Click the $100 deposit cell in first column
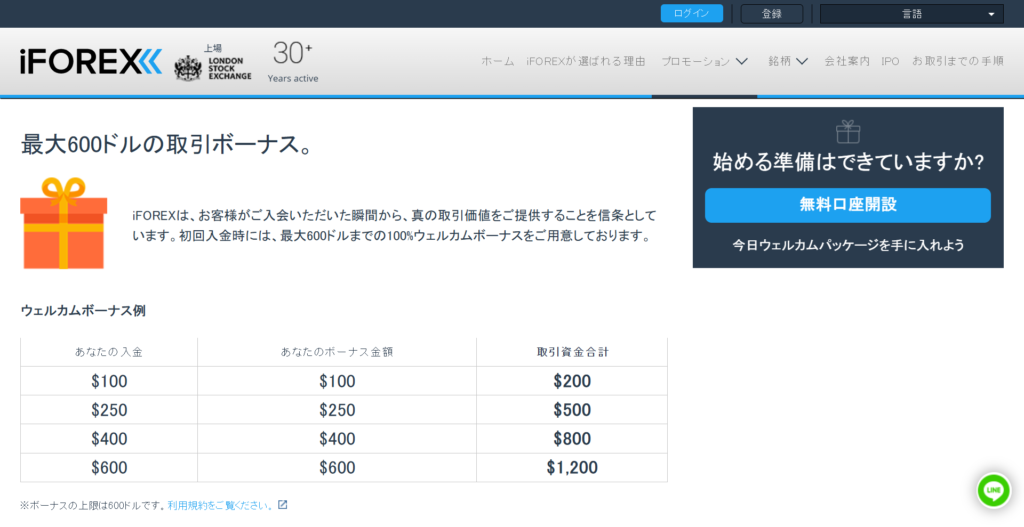 109,381
